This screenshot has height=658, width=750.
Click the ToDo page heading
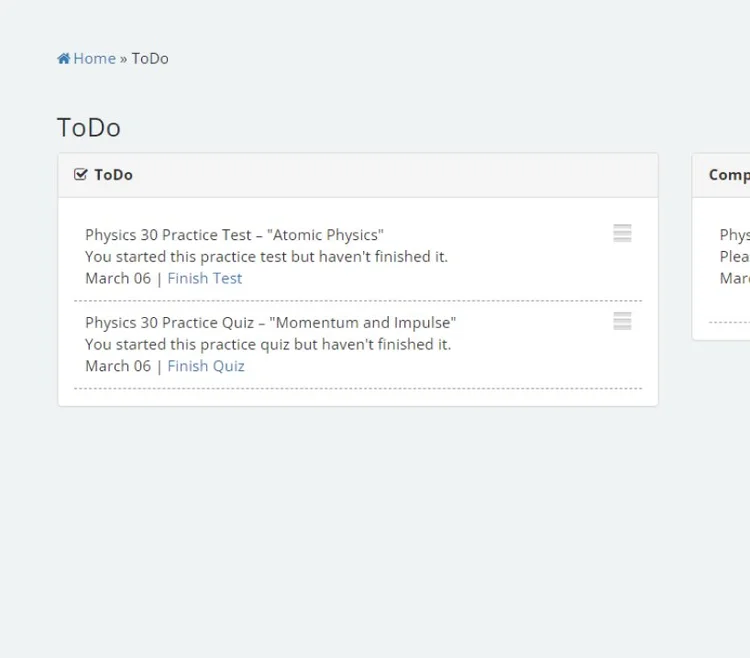89,127
